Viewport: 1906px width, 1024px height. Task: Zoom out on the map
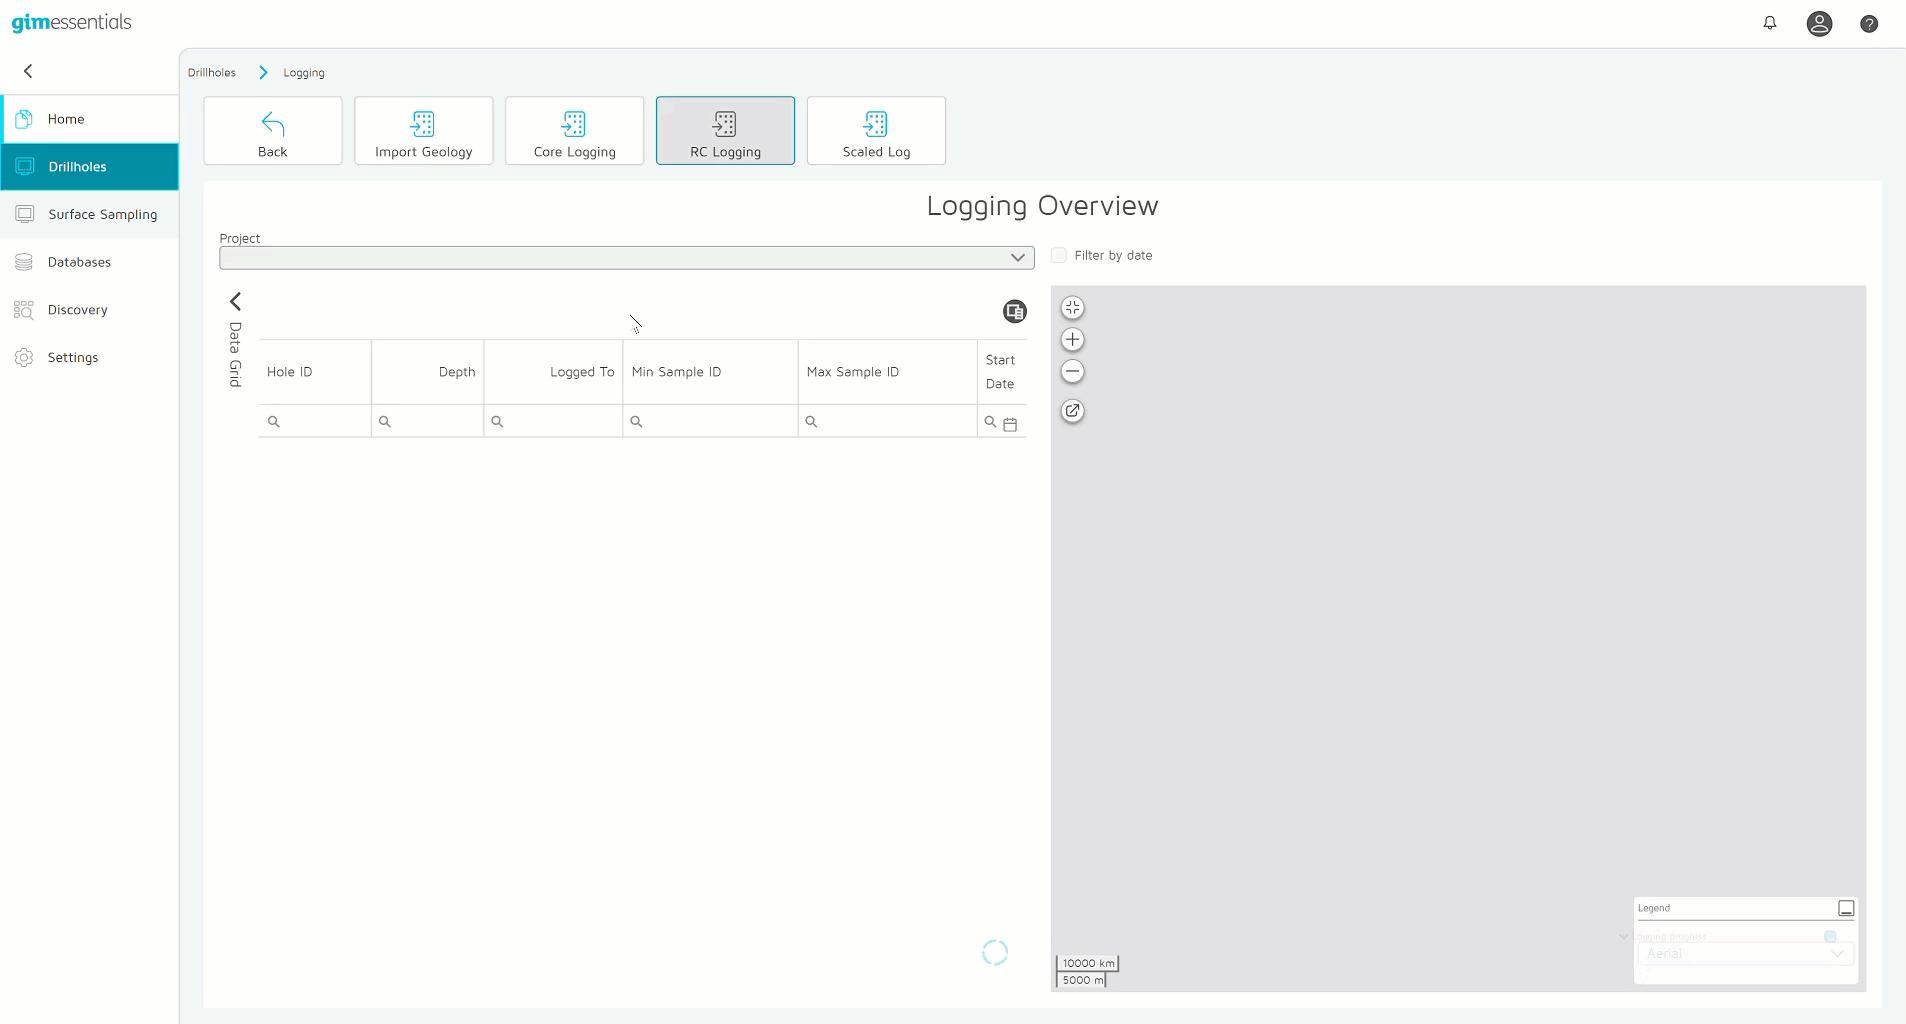click(x=1072, y=372)
